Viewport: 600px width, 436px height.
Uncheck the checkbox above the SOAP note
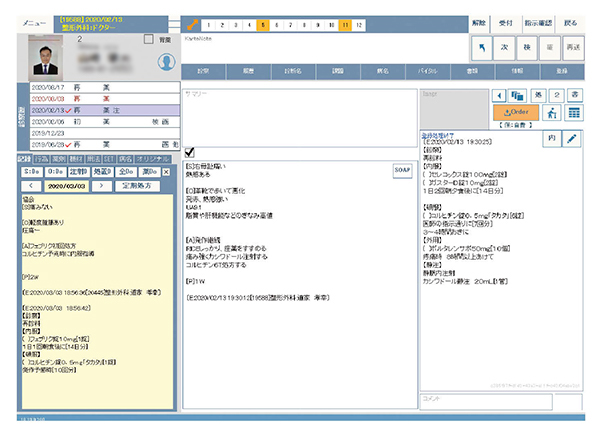pyautogui.click(x=190, y=150)
